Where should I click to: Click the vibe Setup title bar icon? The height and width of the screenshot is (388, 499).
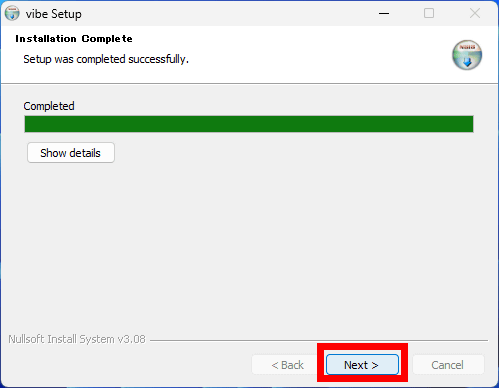(x=12, y=13)
